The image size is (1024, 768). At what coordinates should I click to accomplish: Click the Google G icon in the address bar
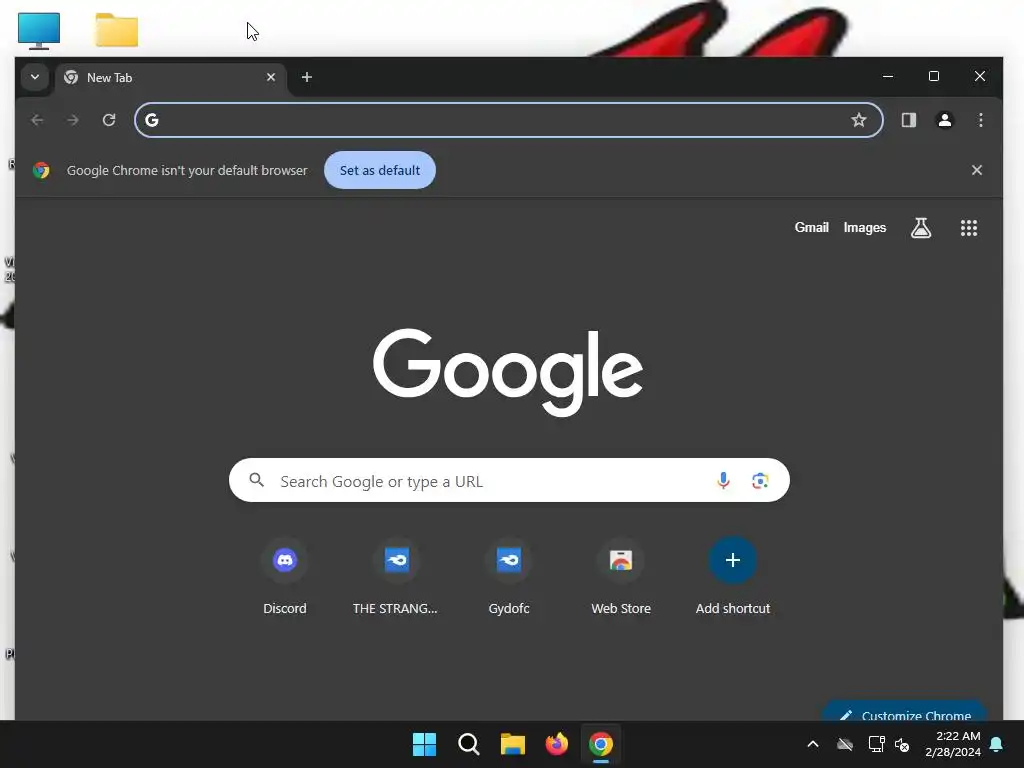152,120
